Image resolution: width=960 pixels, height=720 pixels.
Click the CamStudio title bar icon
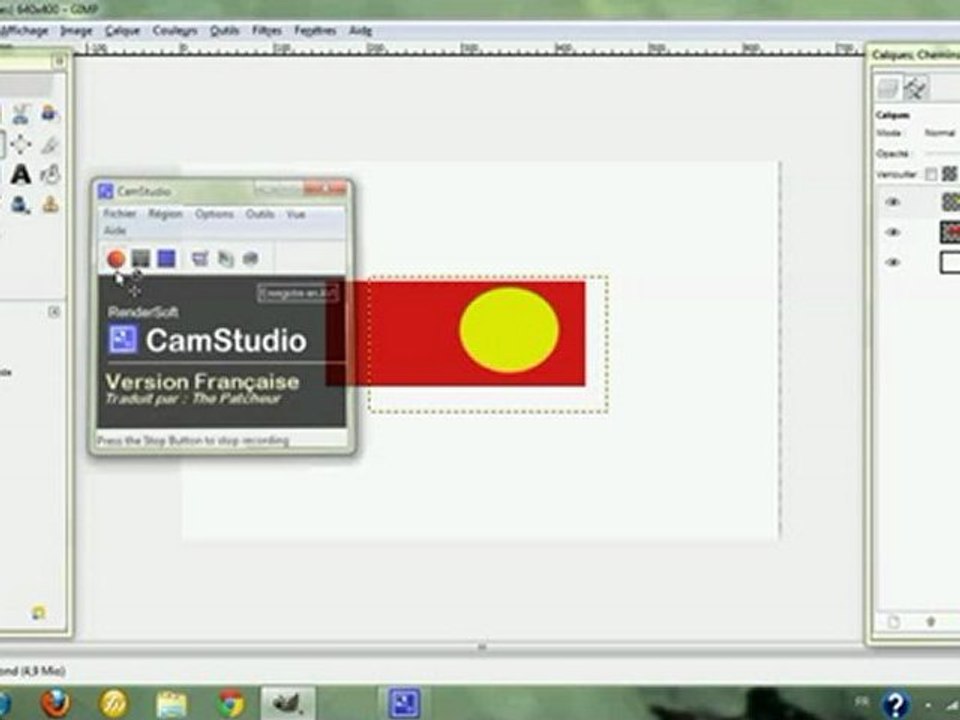pyautogui.click(x=105, y=191)
